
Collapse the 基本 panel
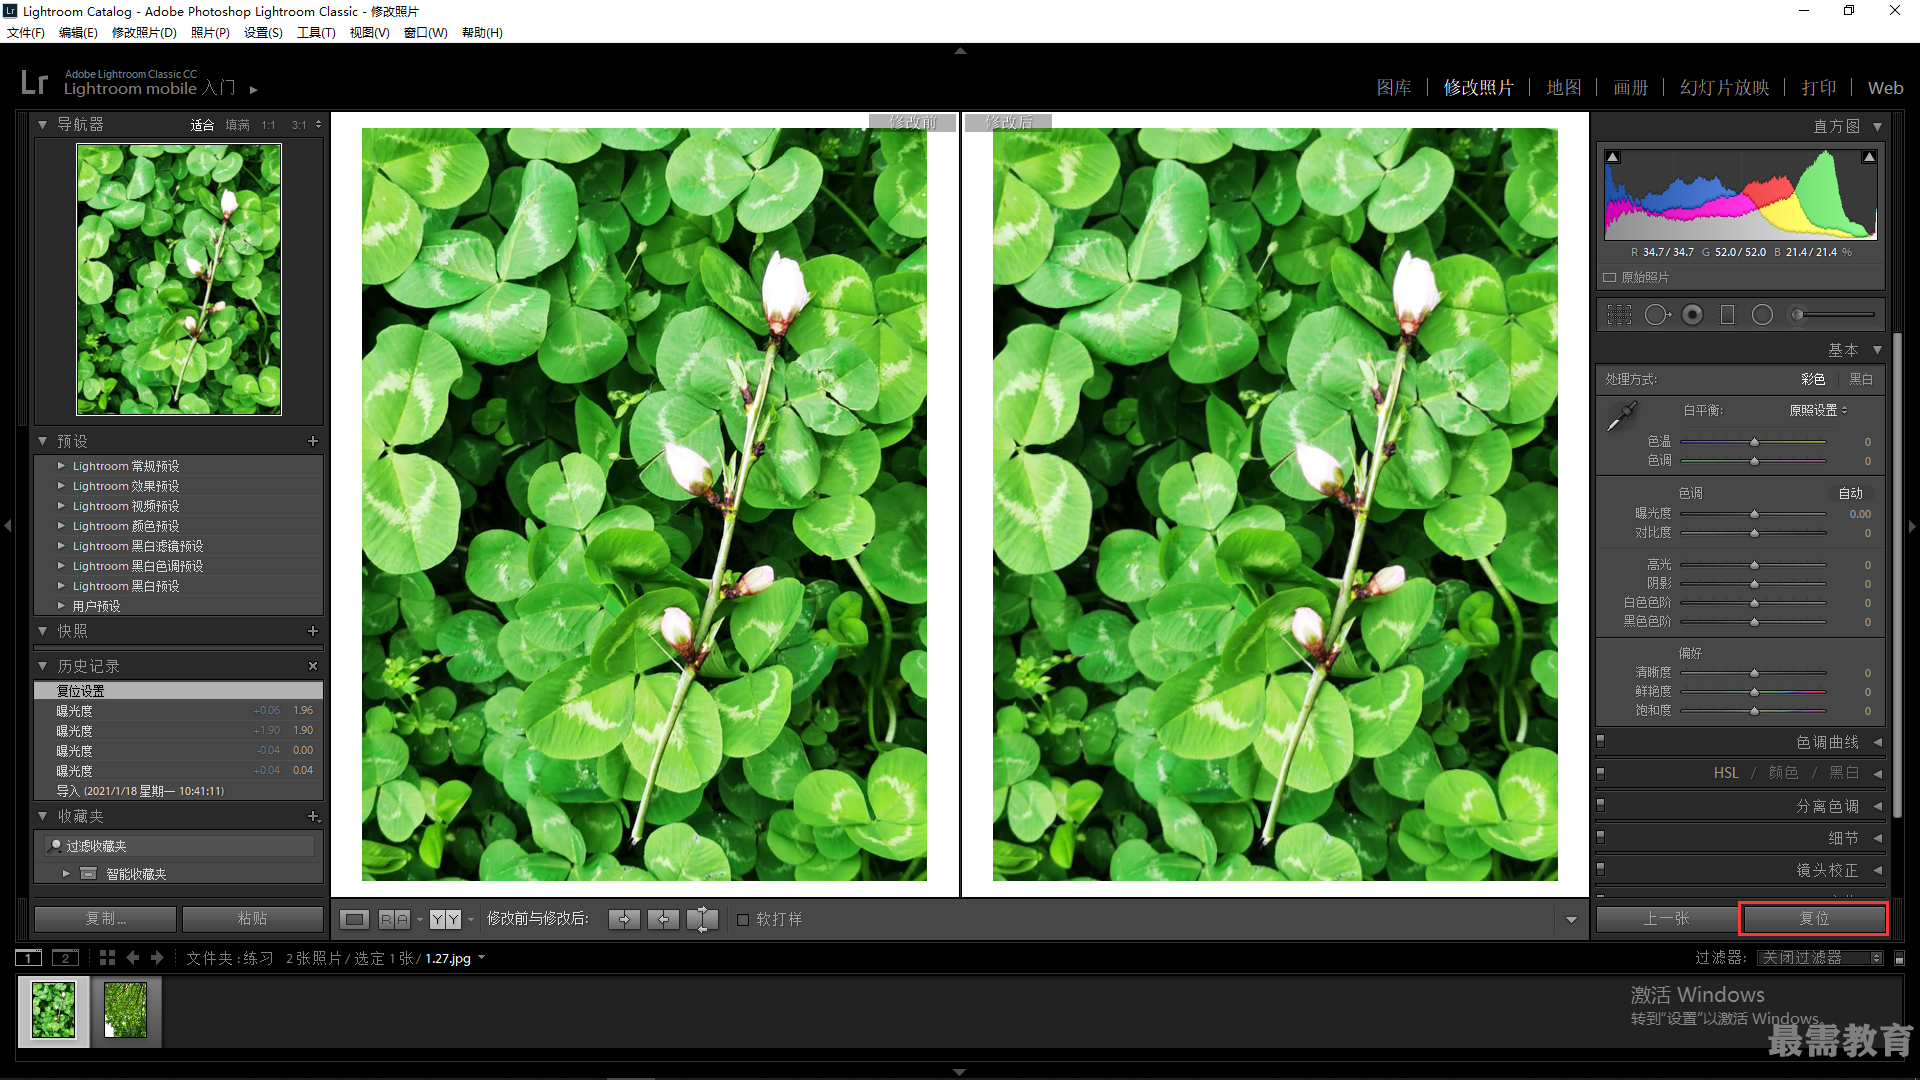1878,350
